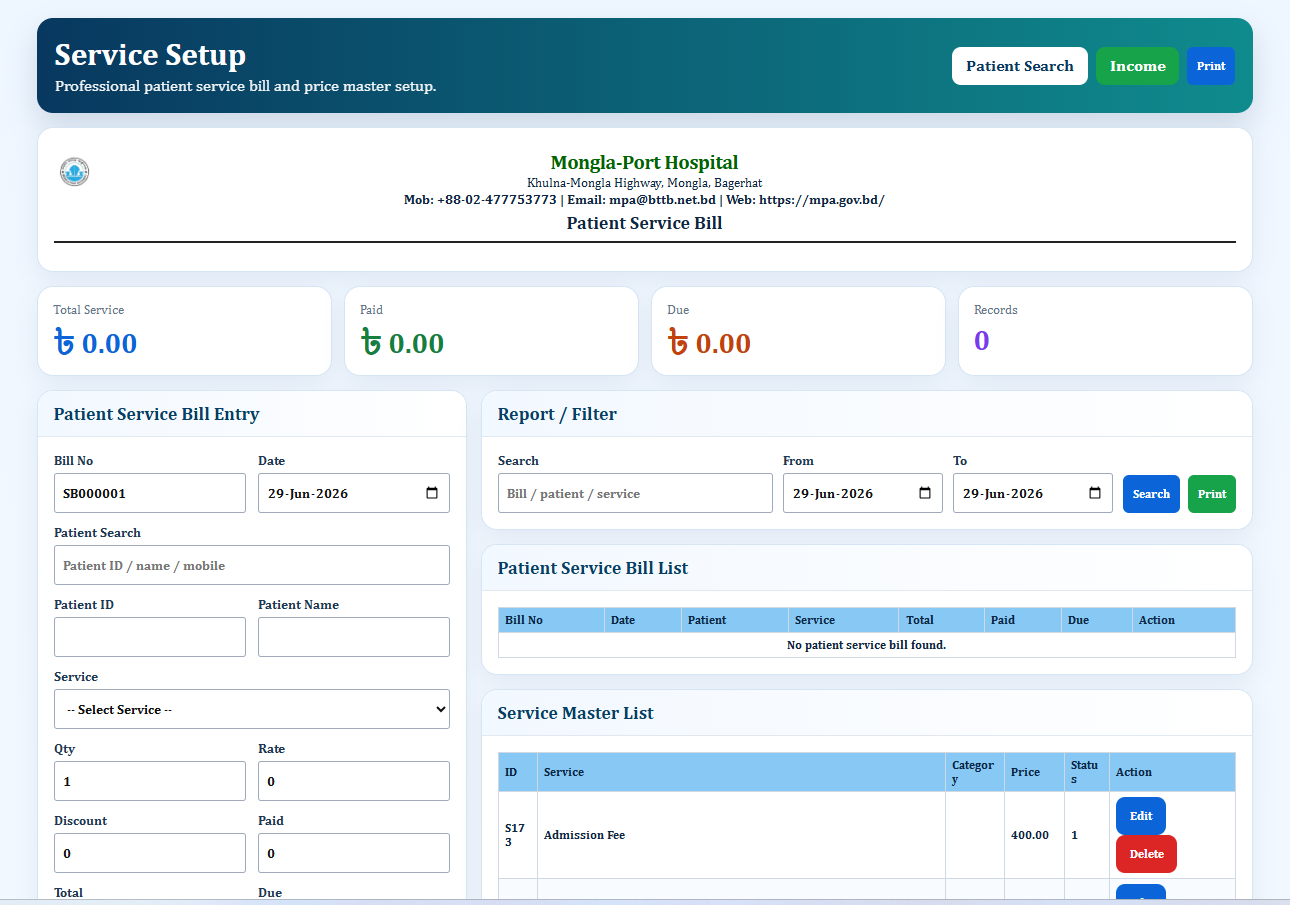Click the green Income button
The width and height of the screenshot is (1290, 905).
[x=1138, y=66]
